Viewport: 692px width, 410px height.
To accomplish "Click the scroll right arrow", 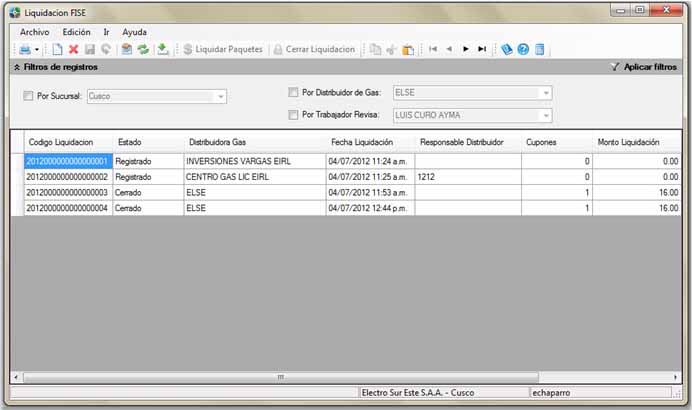I will click(x=675, y=377).
